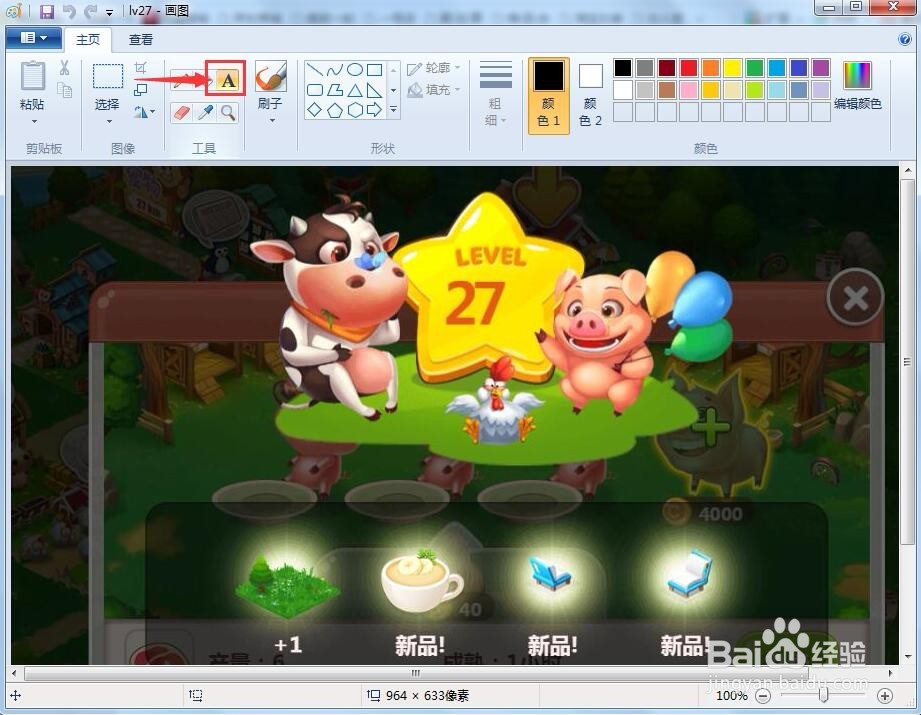Click the scroll up arrow on vertical scrollbar

click(907, 172)
